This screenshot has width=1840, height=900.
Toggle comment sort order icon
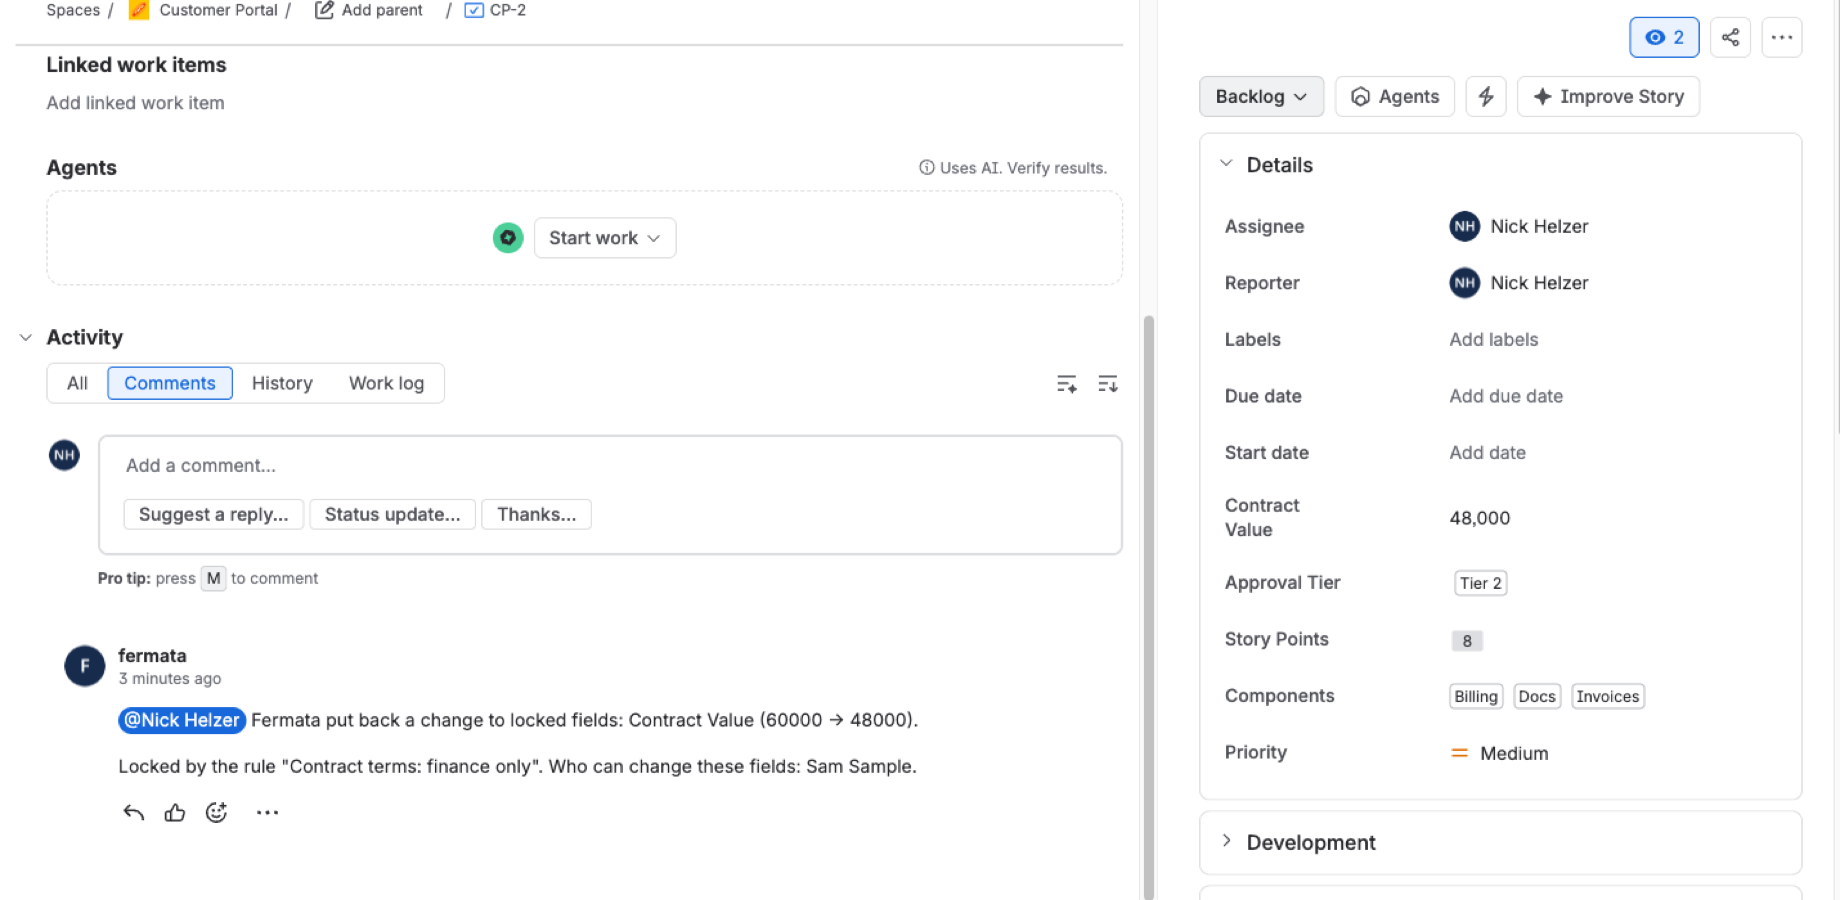pyautogui.click(x=1108, y=384)
